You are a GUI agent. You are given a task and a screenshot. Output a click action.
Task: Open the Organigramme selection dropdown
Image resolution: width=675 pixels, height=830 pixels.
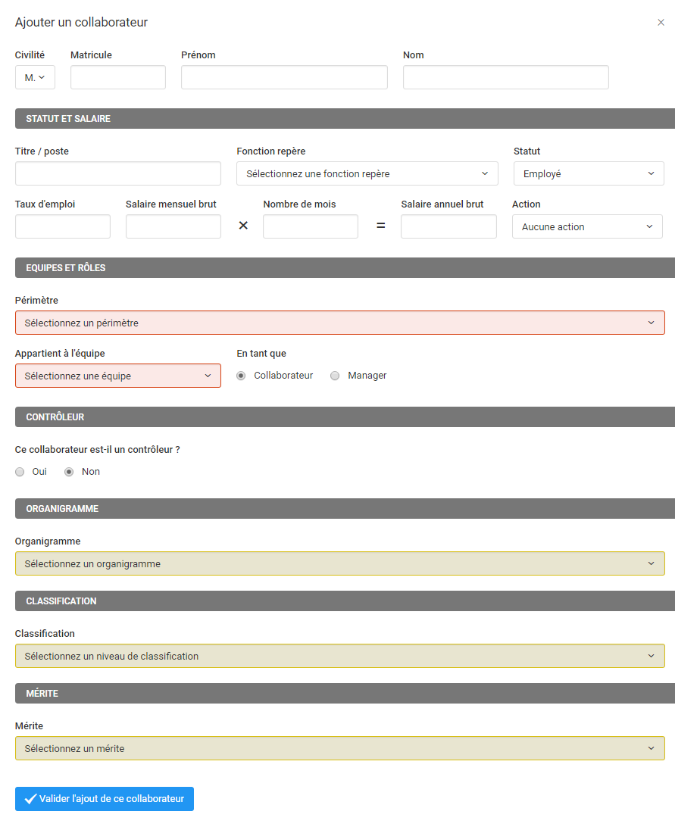pos(340,564)
